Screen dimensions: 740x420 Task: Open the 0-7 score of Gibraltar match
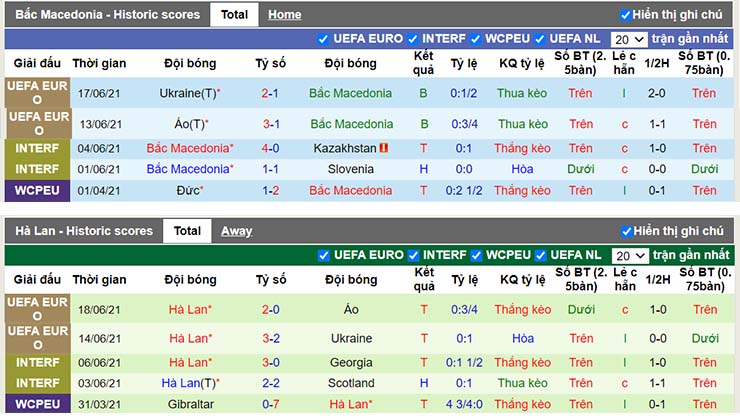pos(271,404)
